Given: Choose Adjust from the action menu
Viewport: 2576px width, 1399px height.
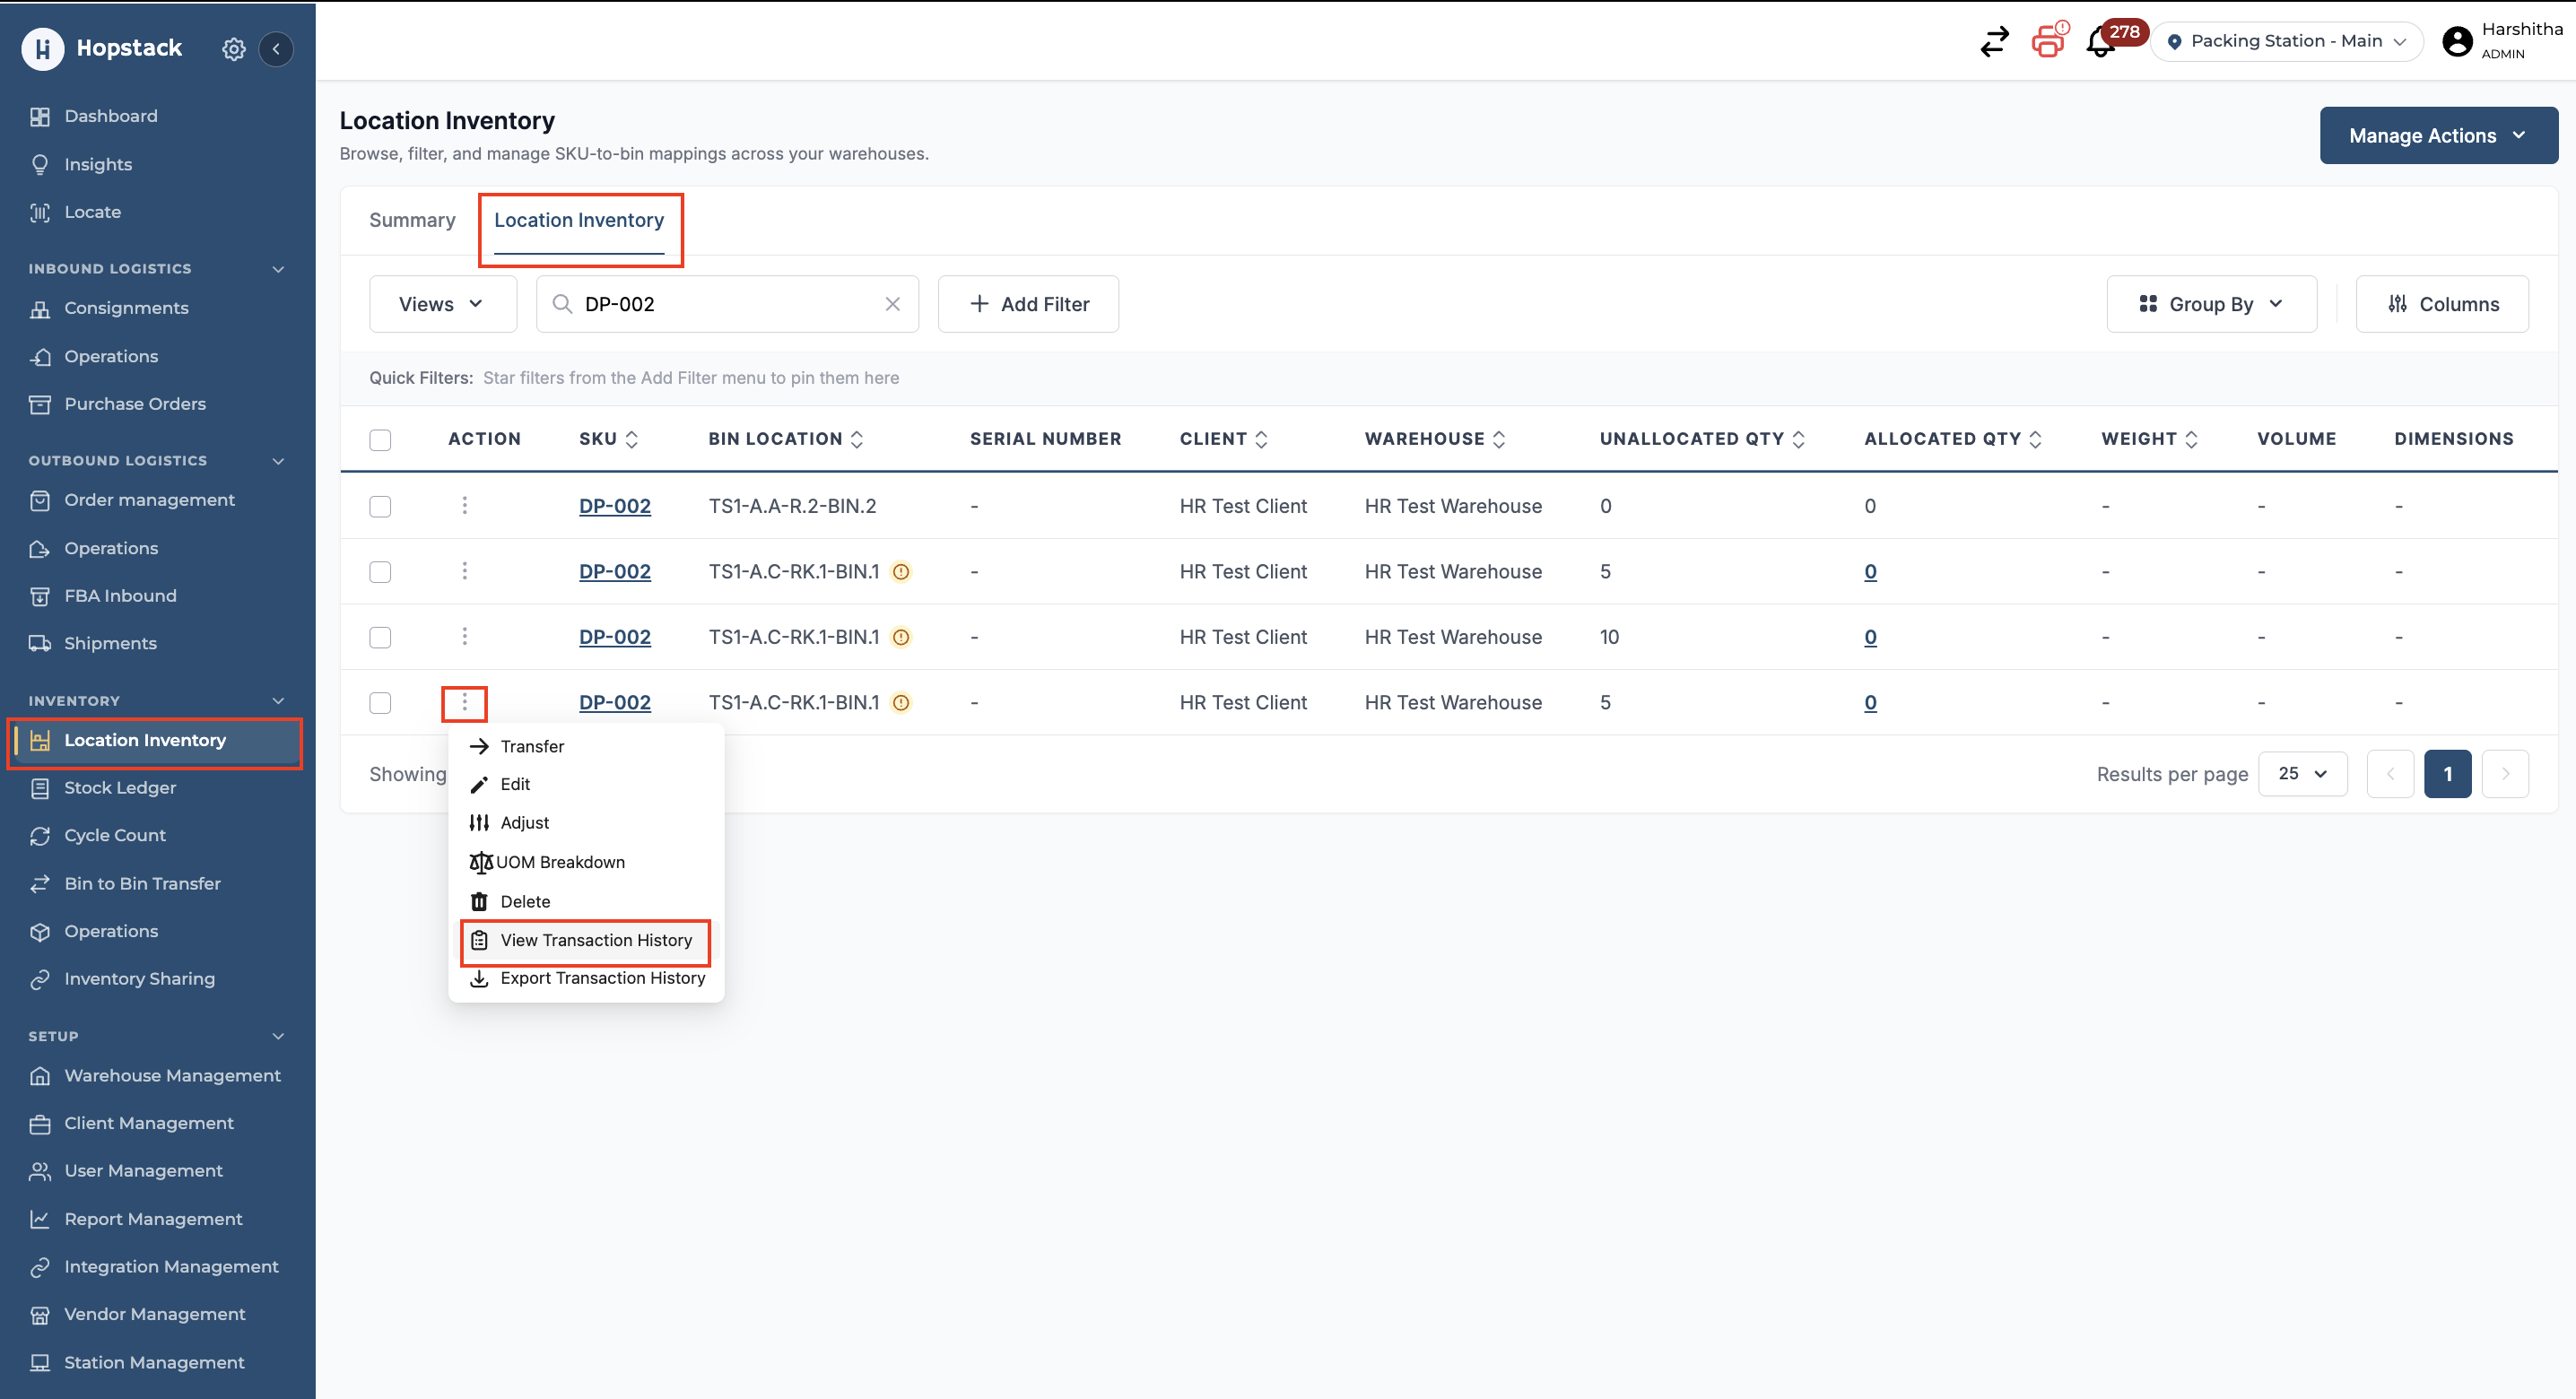Looking at the screenshot, I should [x=585, y=822].
